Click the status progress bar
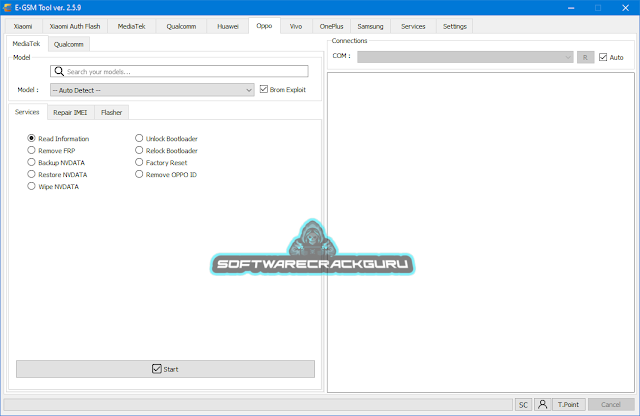Image resolution: width=640 pixels, height=416 pixels. pos(258,405)
